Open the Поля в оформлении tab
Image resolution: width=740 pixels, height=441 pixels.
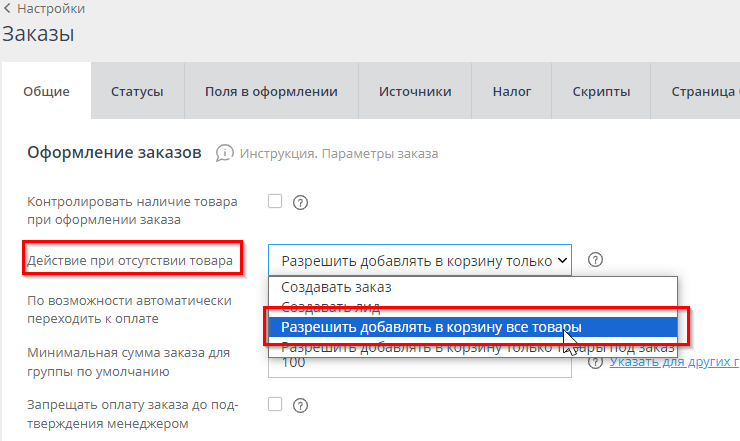[x=271, y=92]
